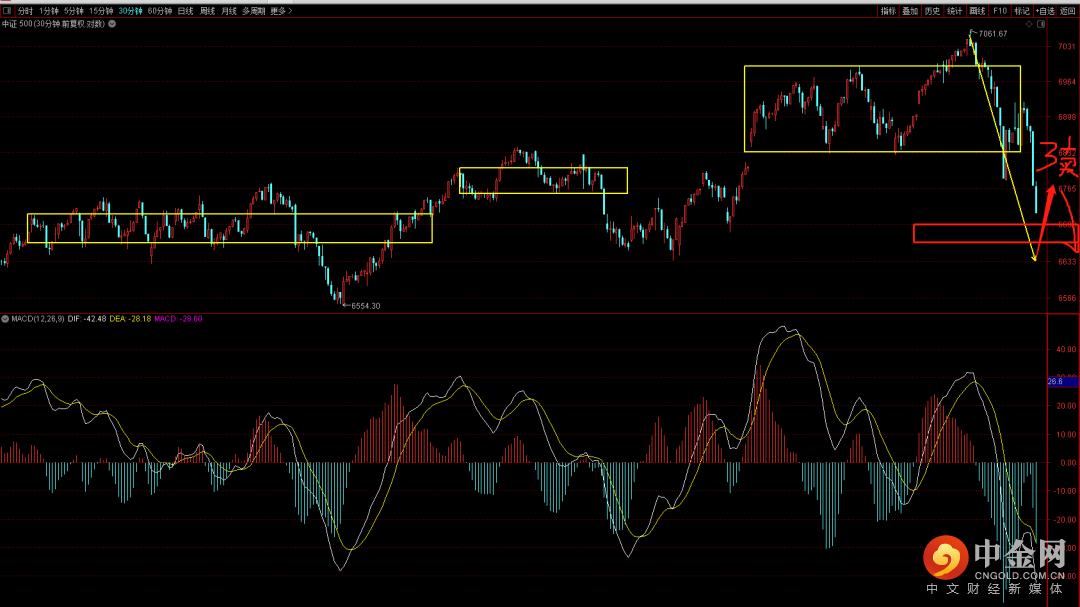
Task: Toggle the side panel icon at top-left
Action: point(7,11)
